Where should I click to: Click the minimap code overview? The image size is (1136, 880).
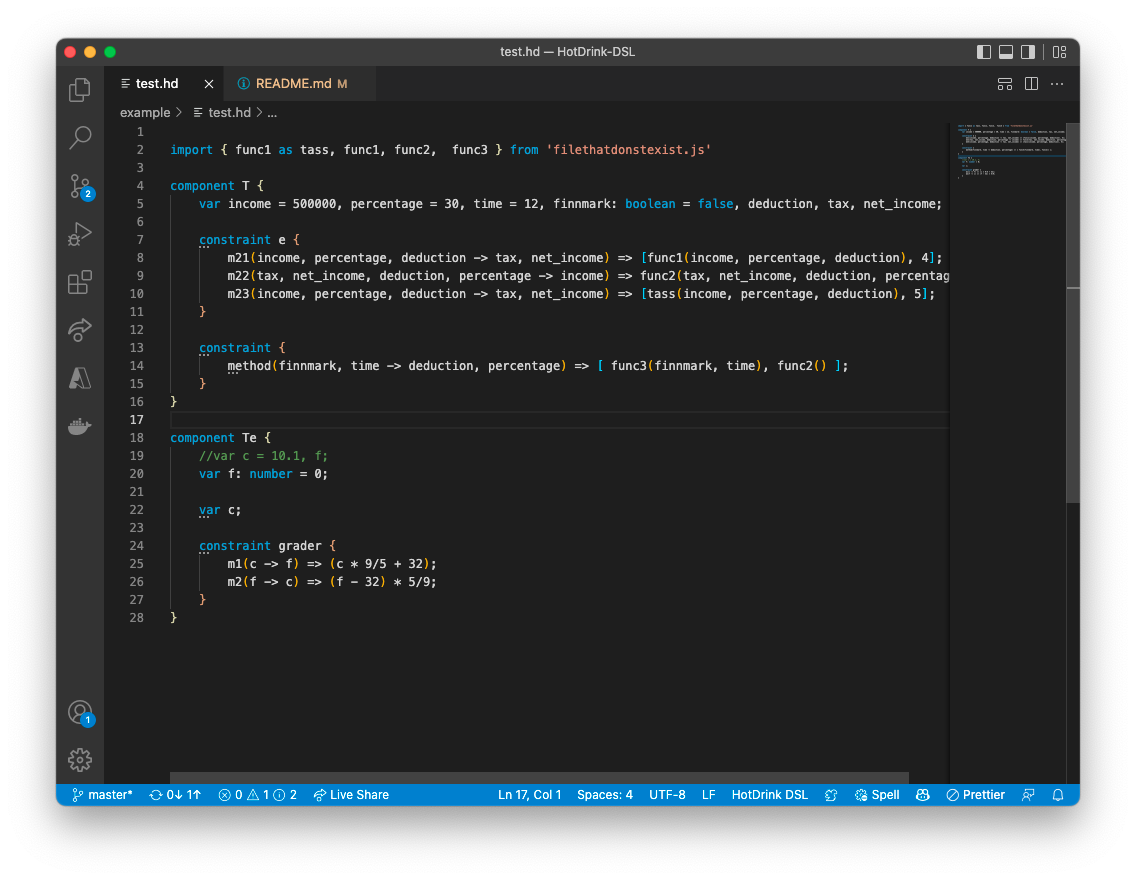1011,150
